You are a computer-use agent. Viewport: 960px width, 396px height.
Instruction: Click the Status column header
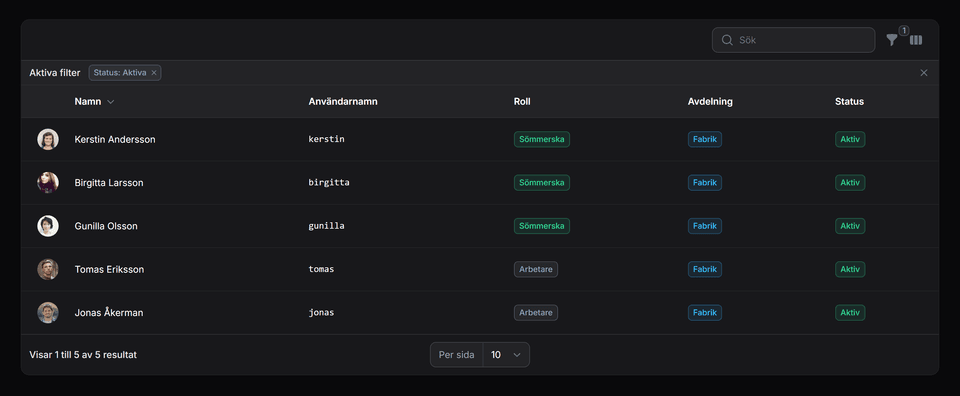pyautogui.click(x=849, y=102)
